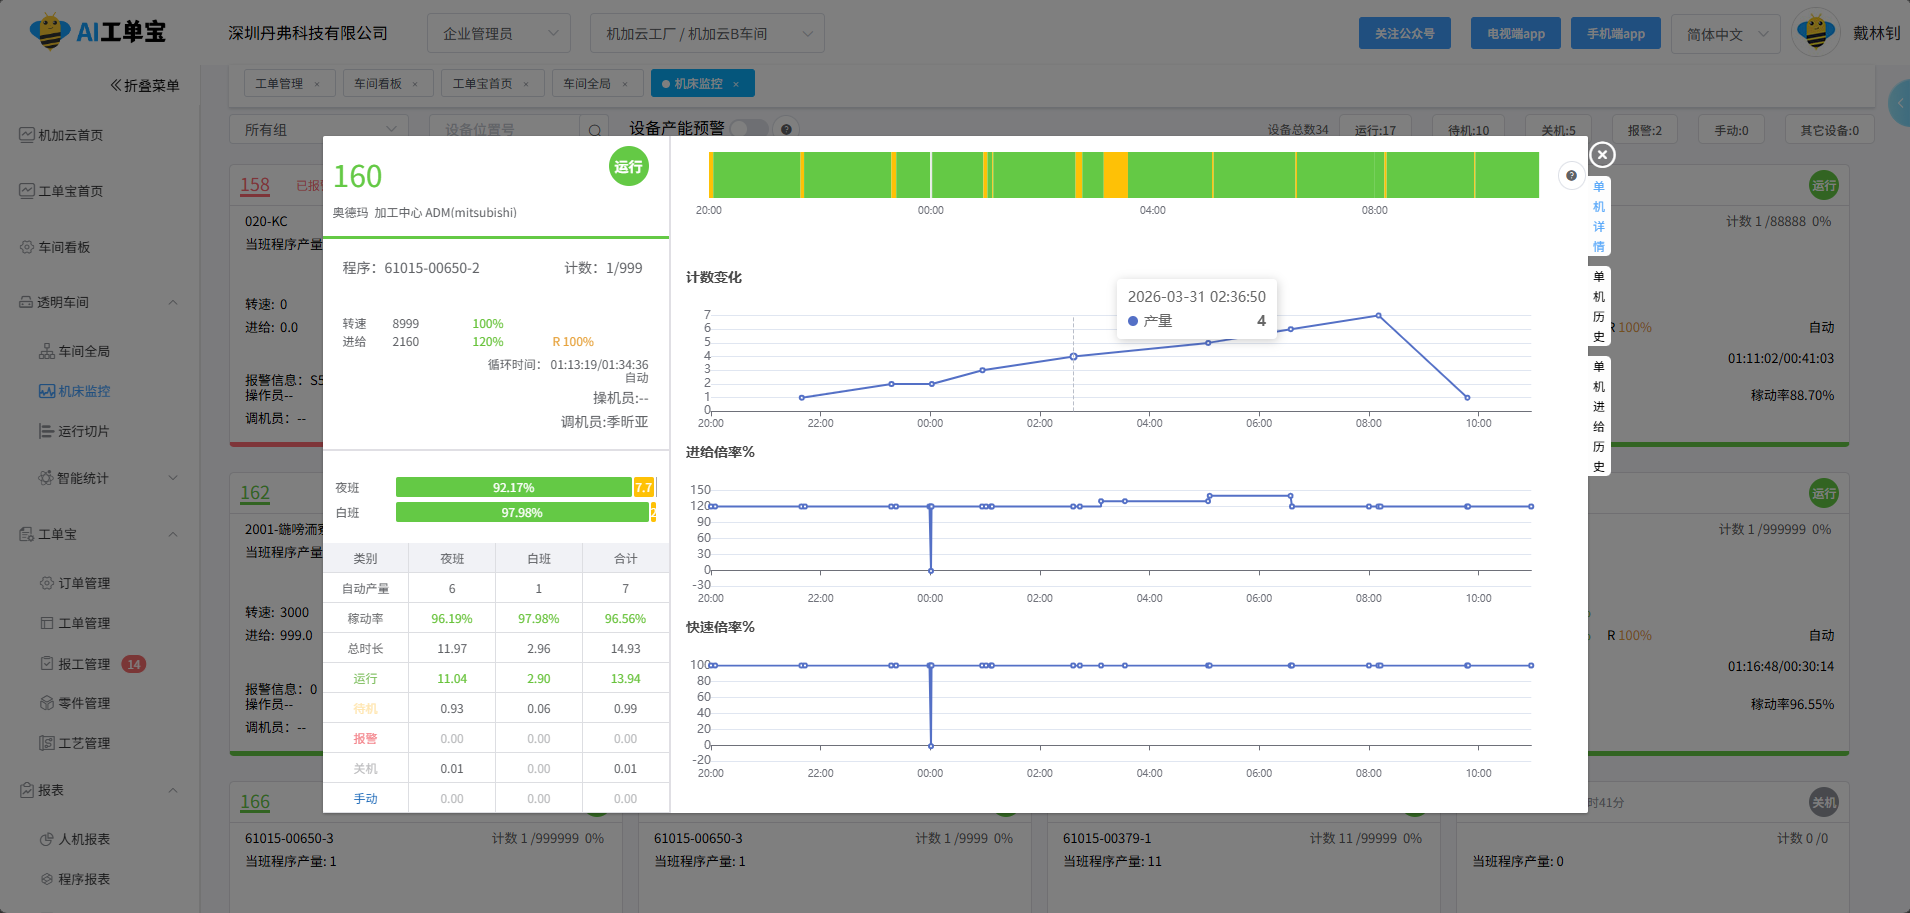Toggle the 设备产能预警 switch

[748, 129]
